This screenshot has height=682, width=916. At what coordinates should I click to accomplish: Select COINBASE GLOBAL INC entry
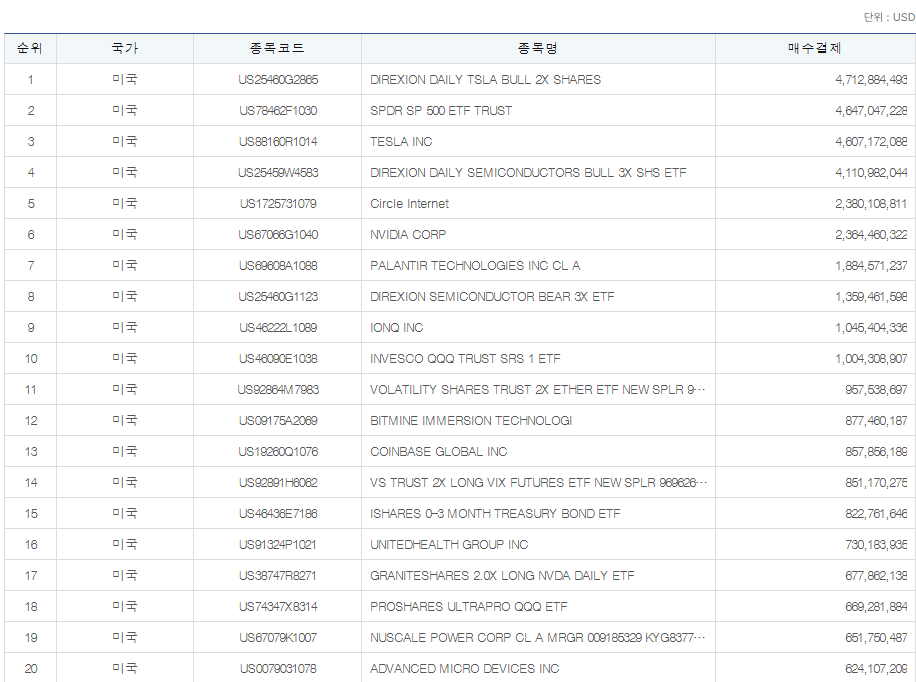click(439, 451)
